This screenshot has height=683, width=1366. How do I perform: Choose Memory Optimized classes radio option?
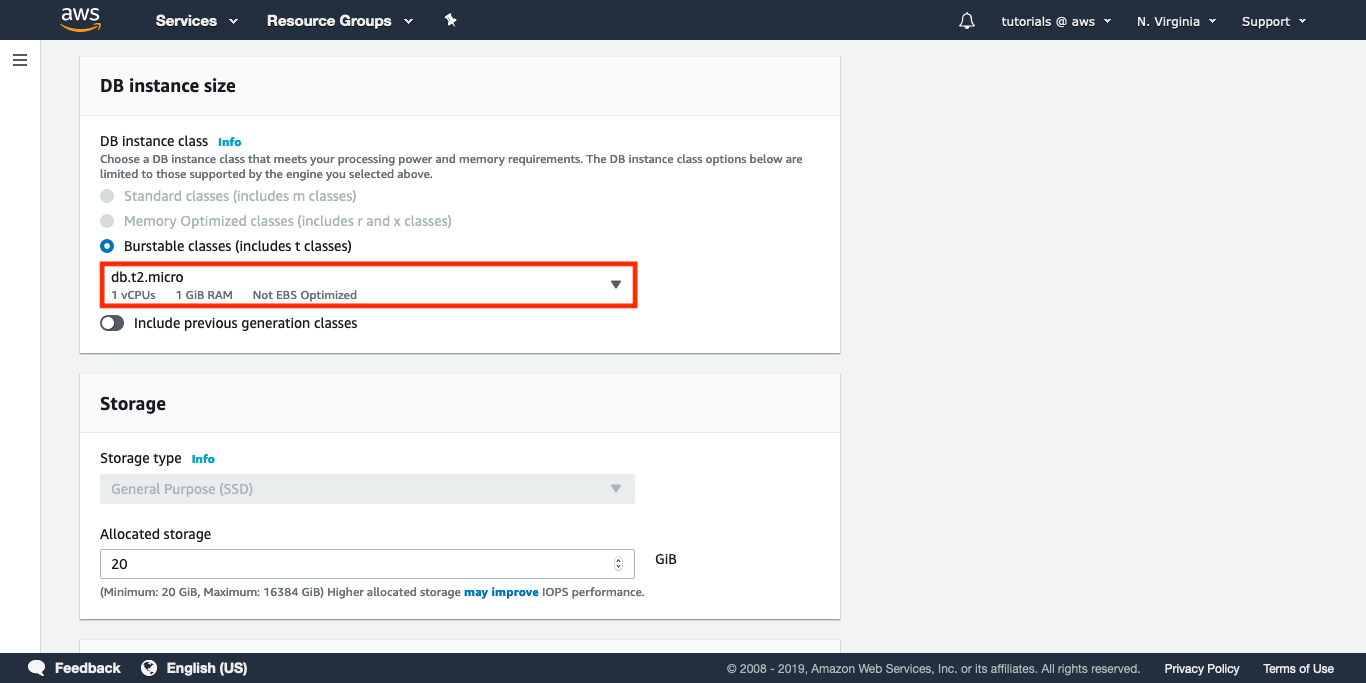point(107,221)
